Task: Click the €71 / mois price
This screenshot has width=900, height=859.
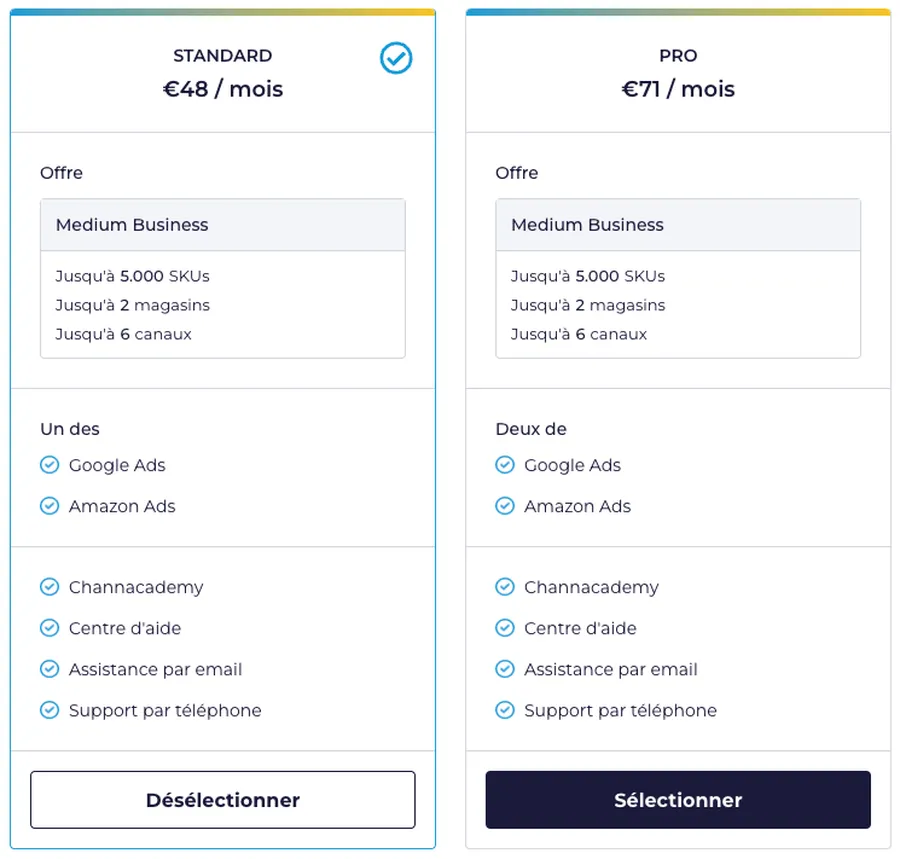Action: click(x=678, y=89)
